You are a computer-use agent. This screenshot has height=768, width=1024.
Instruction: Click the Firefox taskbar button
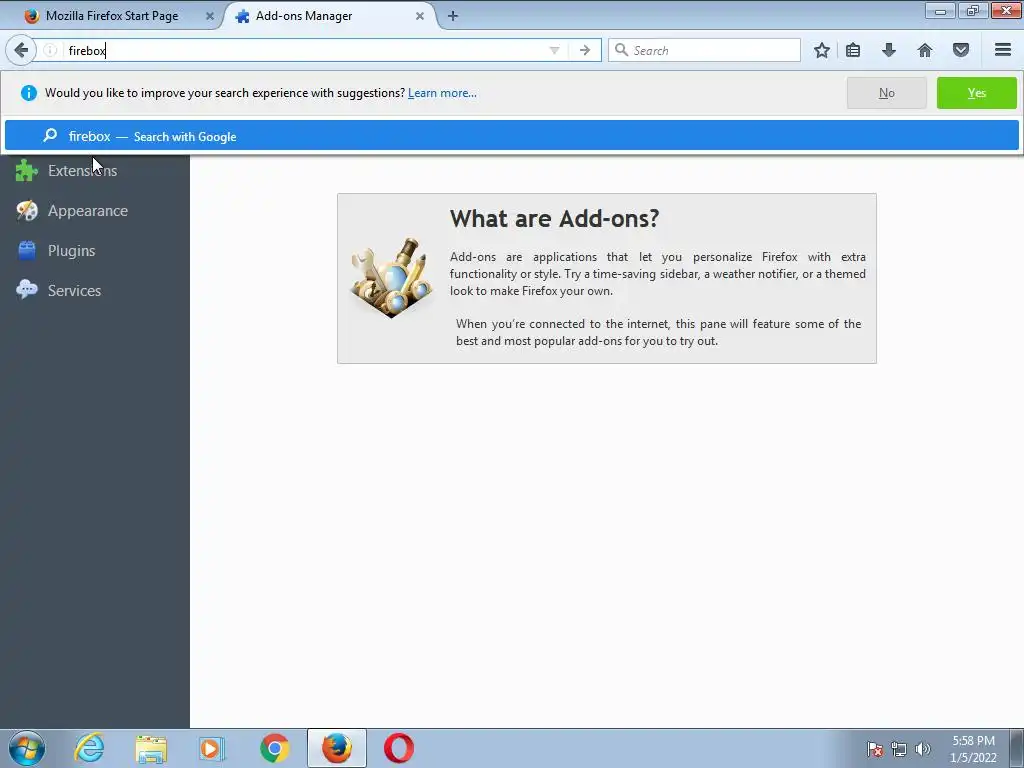[x=337, y=748]
